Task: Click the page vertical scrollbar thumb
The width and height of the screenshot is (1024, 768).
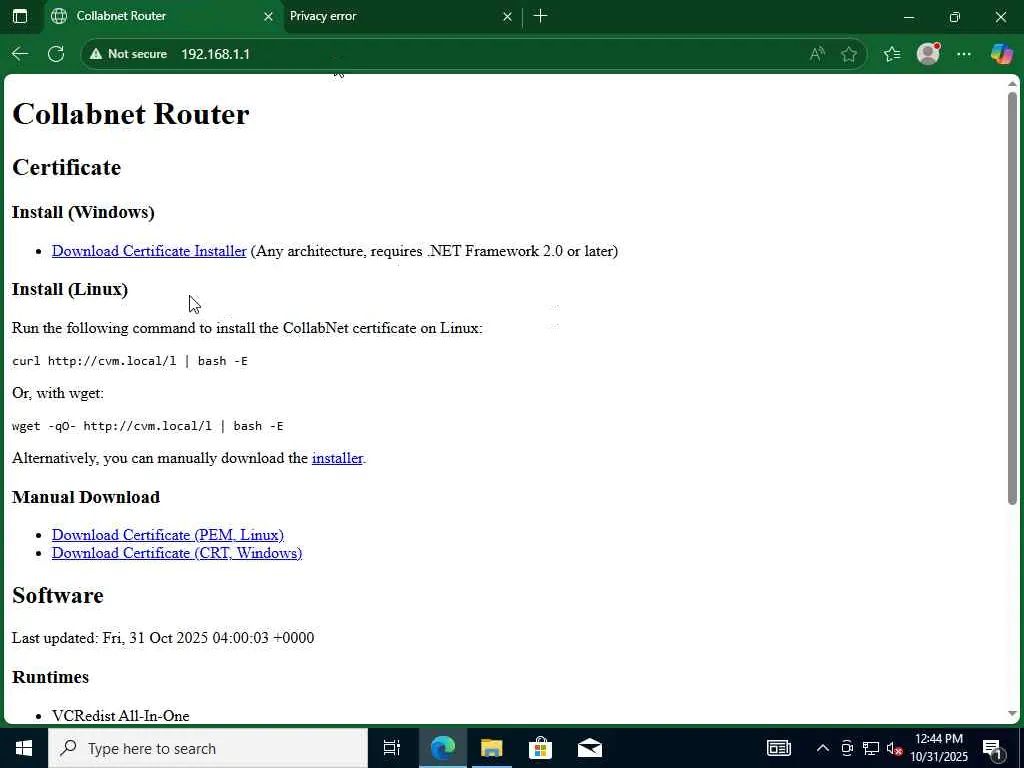Action: pos(1012,297)
